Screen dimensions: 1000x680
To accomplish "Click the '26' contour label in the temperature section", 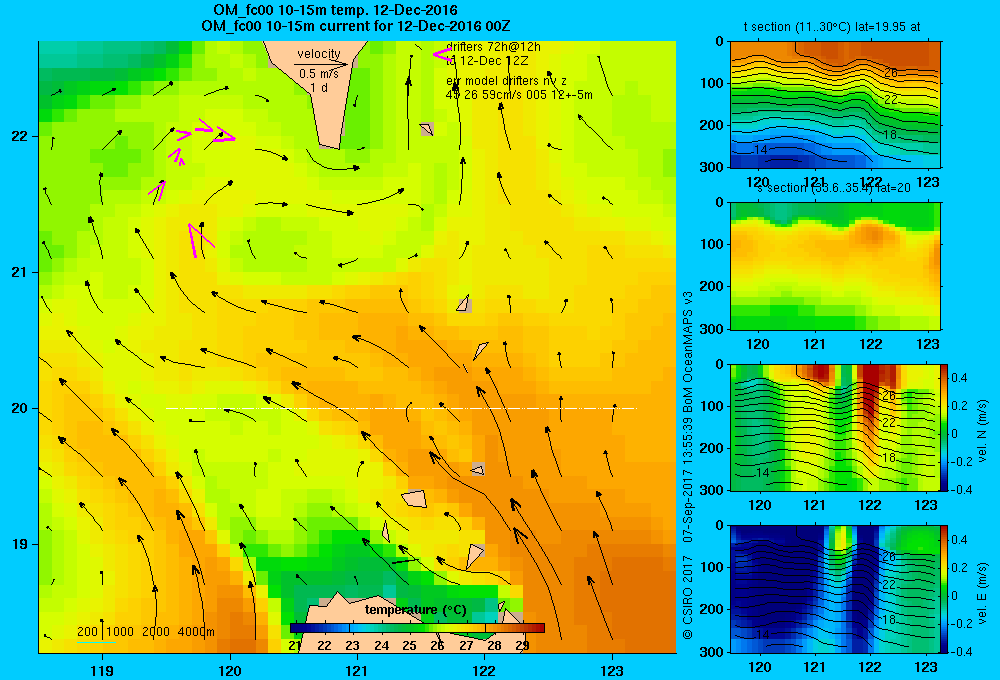I will pos(890,73).
